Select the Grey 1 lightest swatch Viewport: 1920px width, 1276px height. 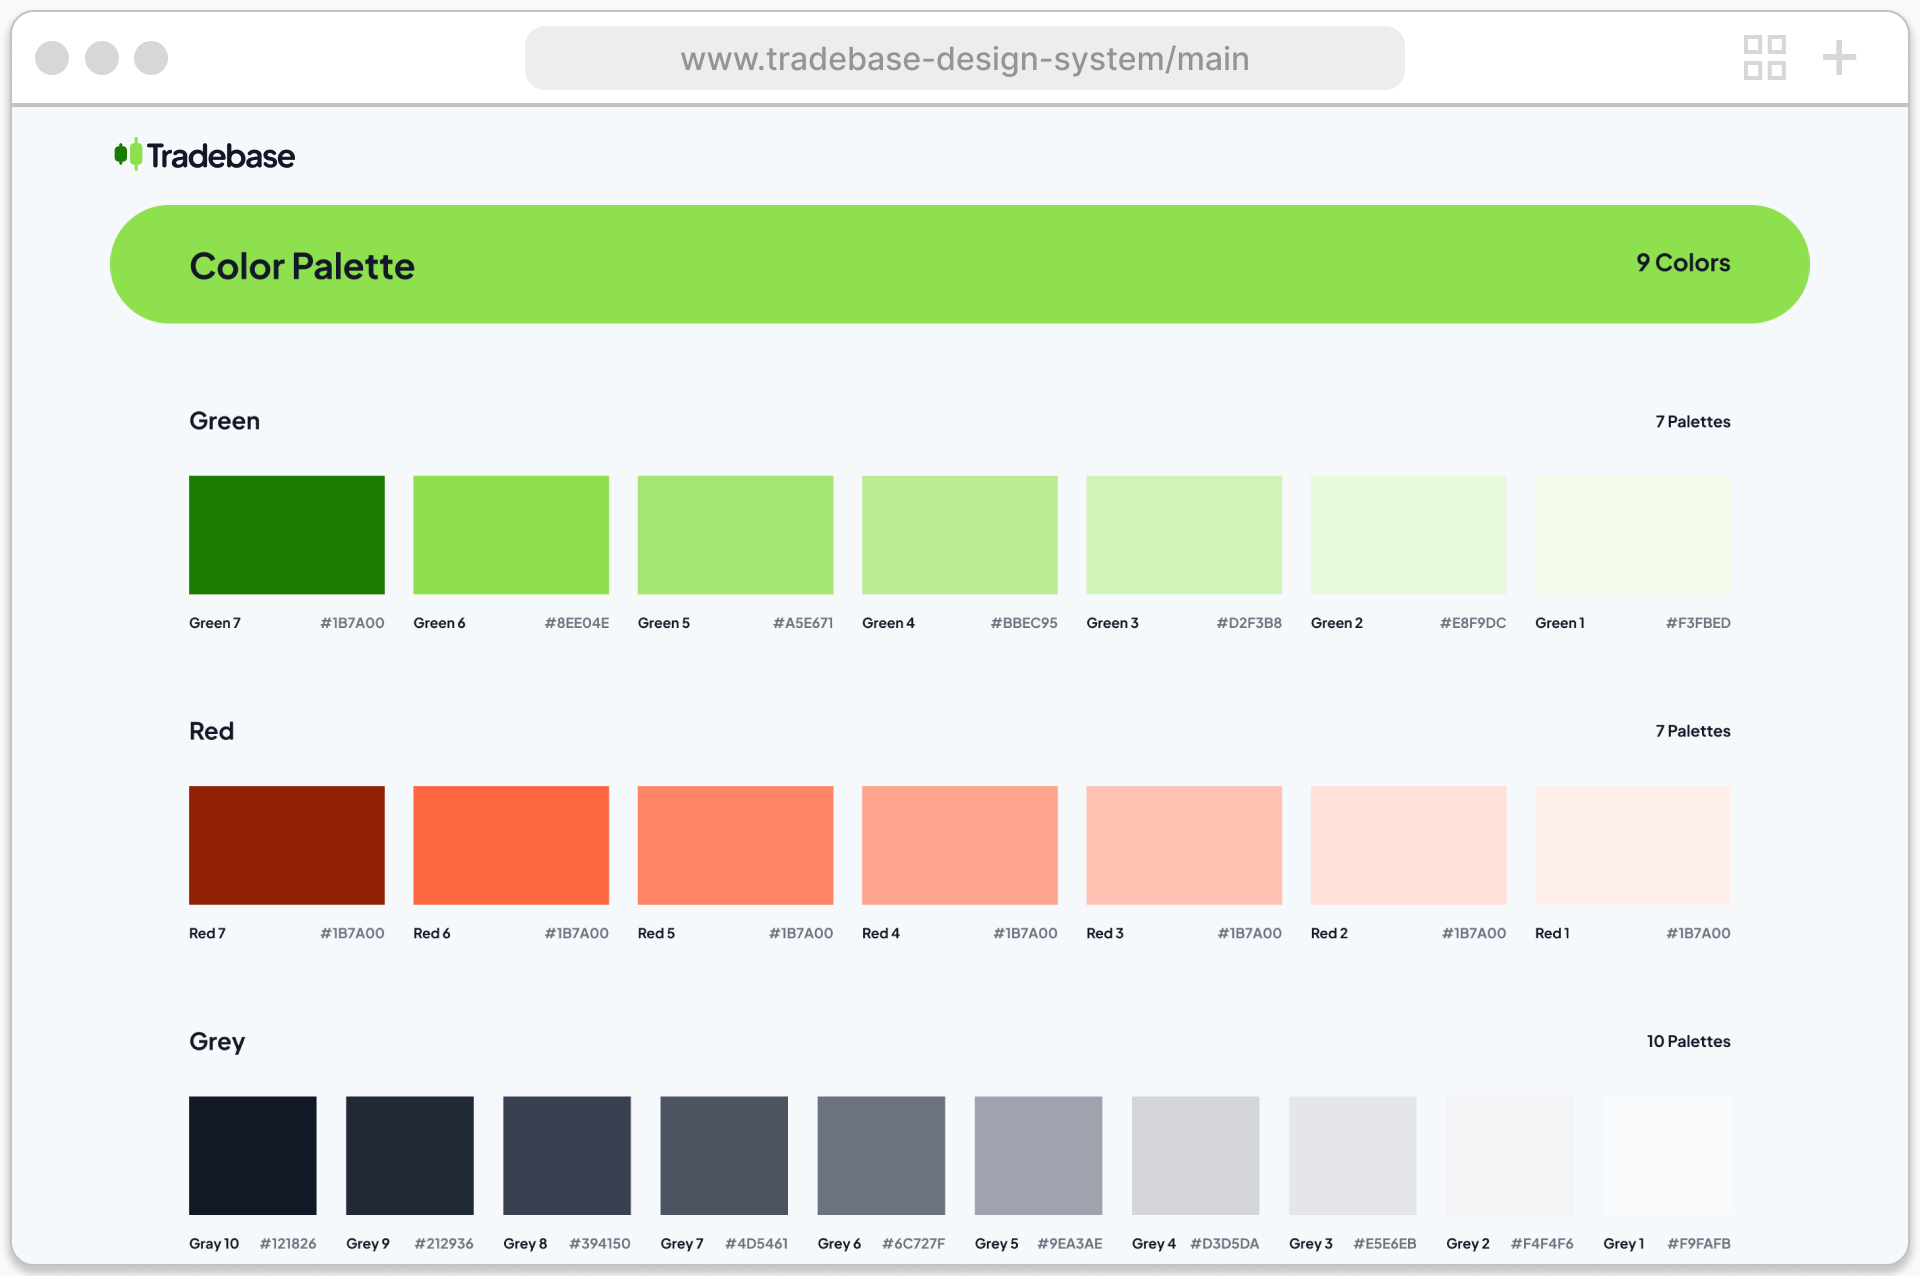(1667, 1156)
